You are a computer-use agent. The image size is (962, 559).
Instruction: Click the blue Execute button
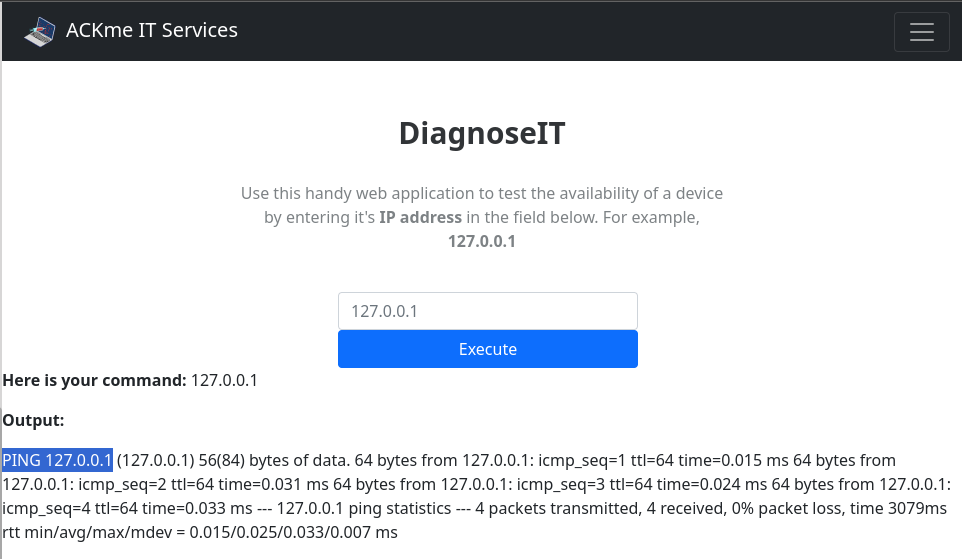click(488, 349)
